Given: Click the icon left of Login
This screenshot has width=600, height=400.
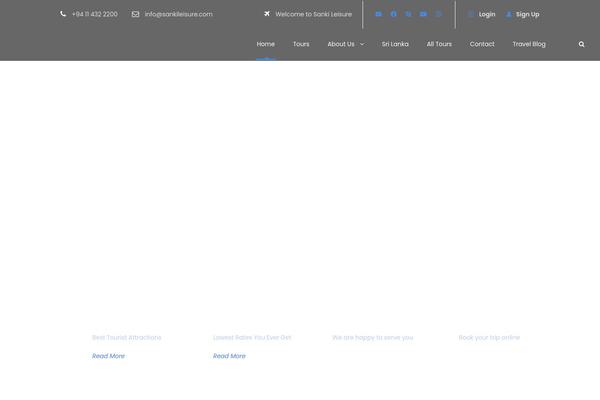Looking at the screenshot, I should click(x=471, y=14).
